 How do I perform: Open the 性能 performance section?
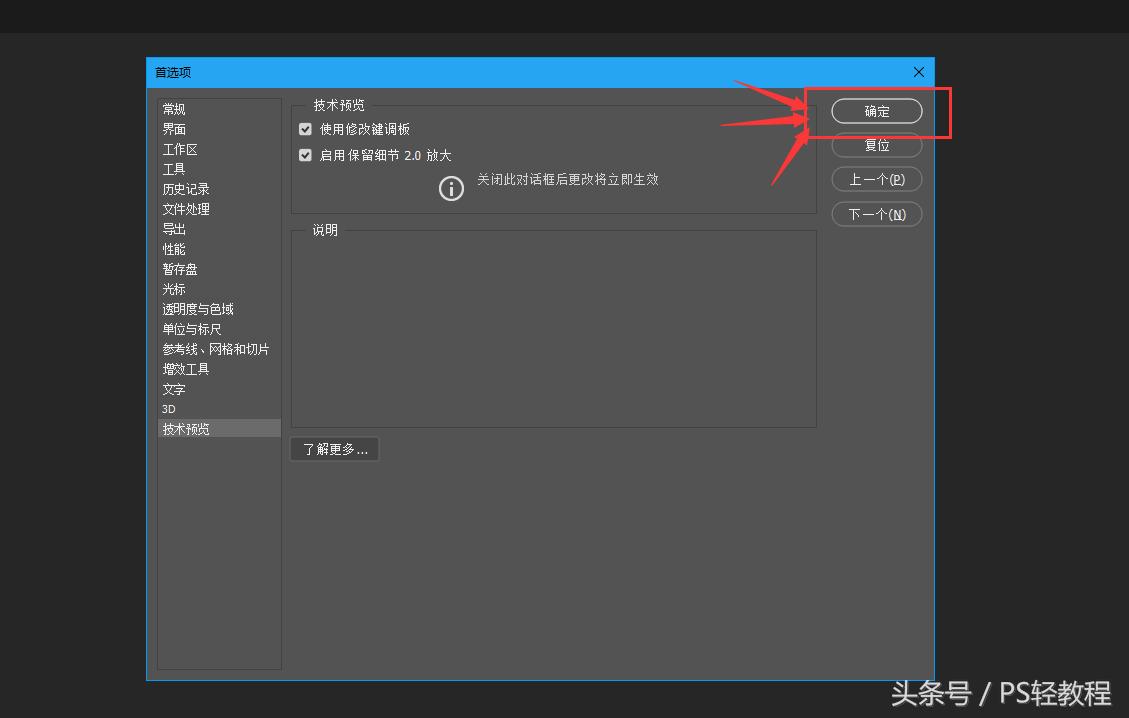tap(173, 248)
